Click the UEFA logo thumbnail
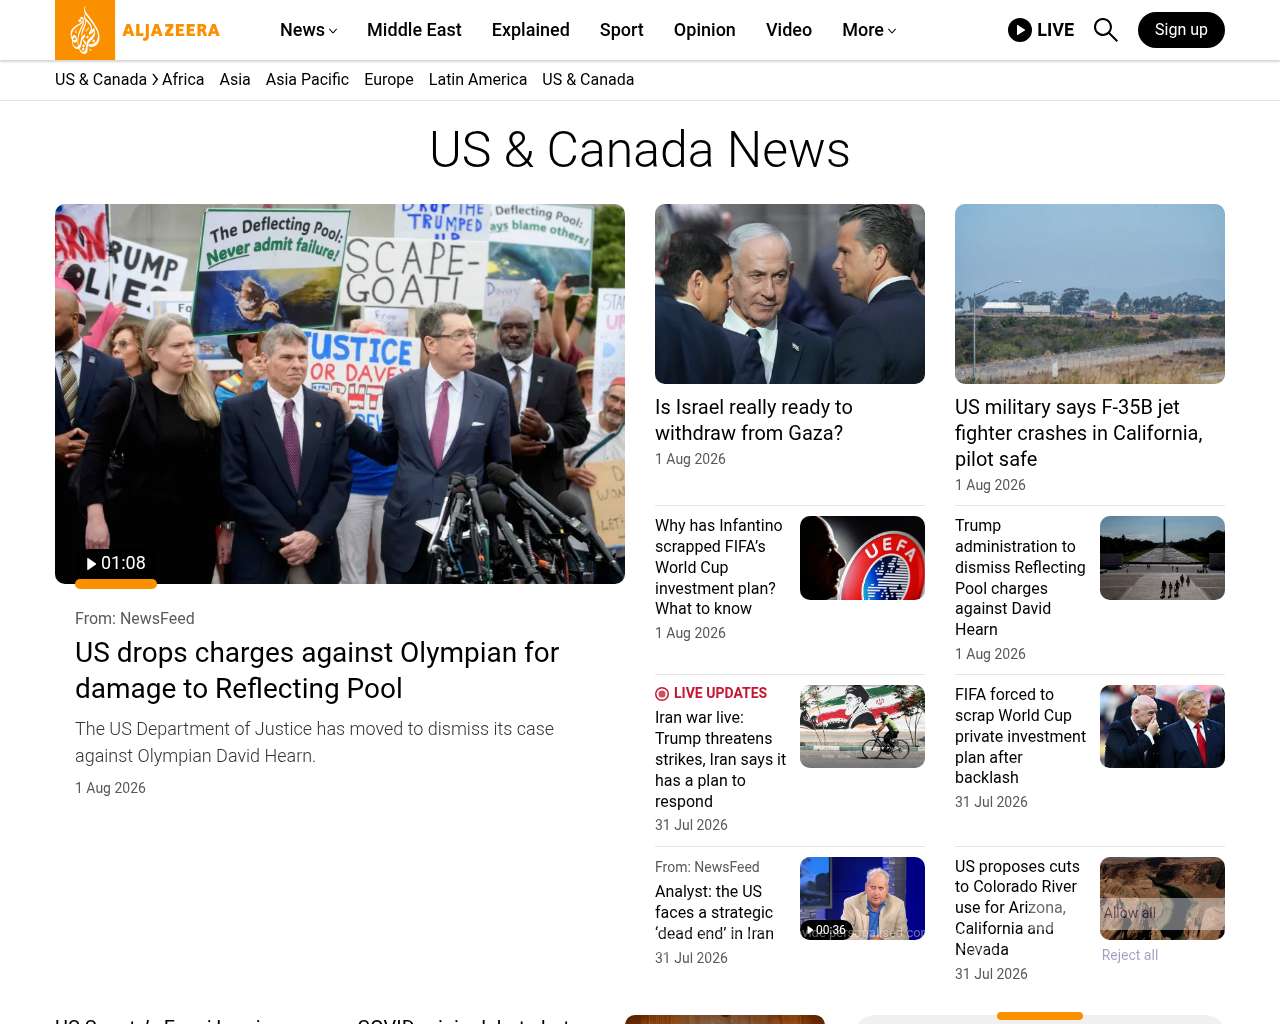 862,558
